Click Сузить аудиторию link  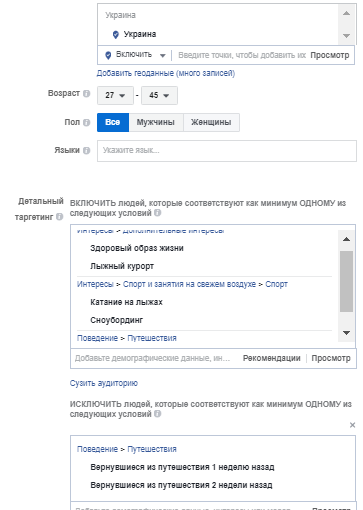tap(104, 383)
